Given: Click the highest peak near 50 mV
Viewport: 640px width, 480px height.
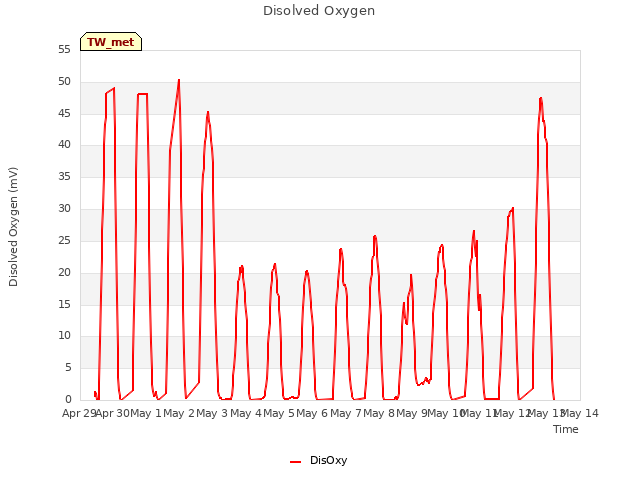Looking at the screenshot, I should click(179, 80).
